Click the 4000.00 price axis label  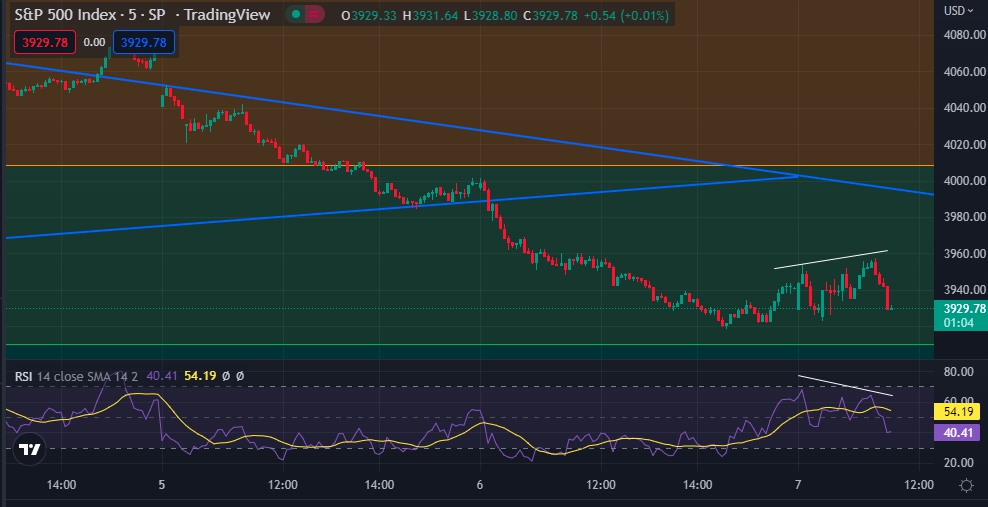(965, 181)
